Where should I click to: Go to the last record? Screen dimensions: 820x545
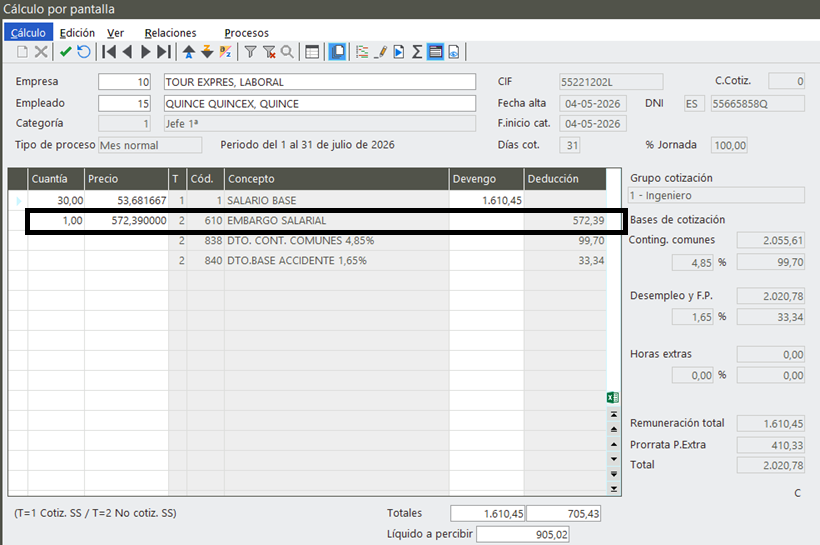tap(164, 52)
